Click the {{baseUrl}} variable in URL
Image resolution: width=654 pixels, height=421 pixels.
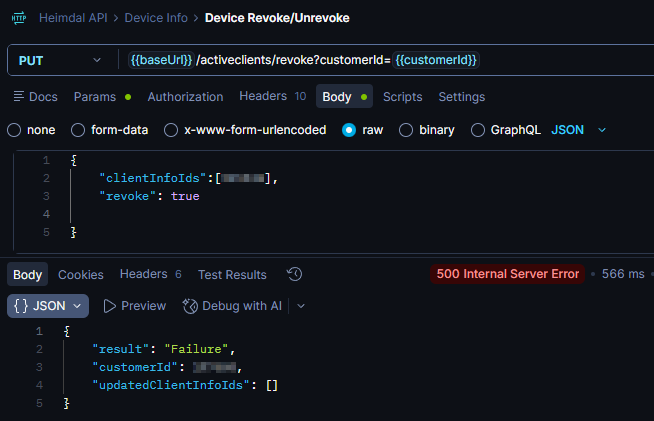(161, 60)
